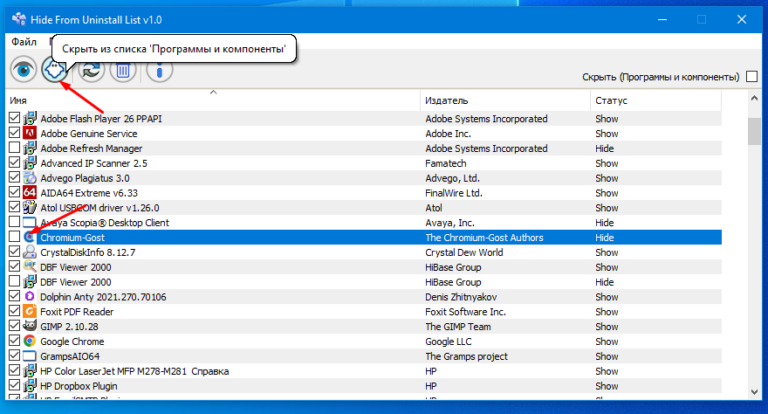
Task: Uncheck the Adobe Flash Player 26 PPAPI checkbox
Action: coord(14,118)
